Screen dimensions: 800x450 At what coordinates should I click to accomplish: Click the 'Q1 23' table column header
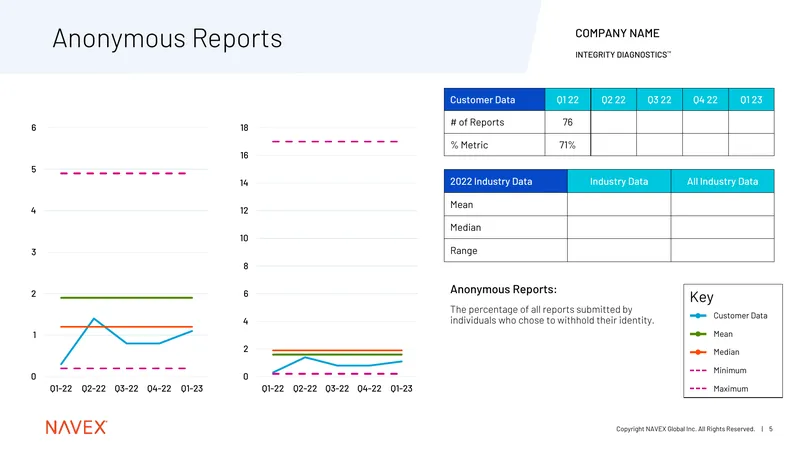coord(751,99)
